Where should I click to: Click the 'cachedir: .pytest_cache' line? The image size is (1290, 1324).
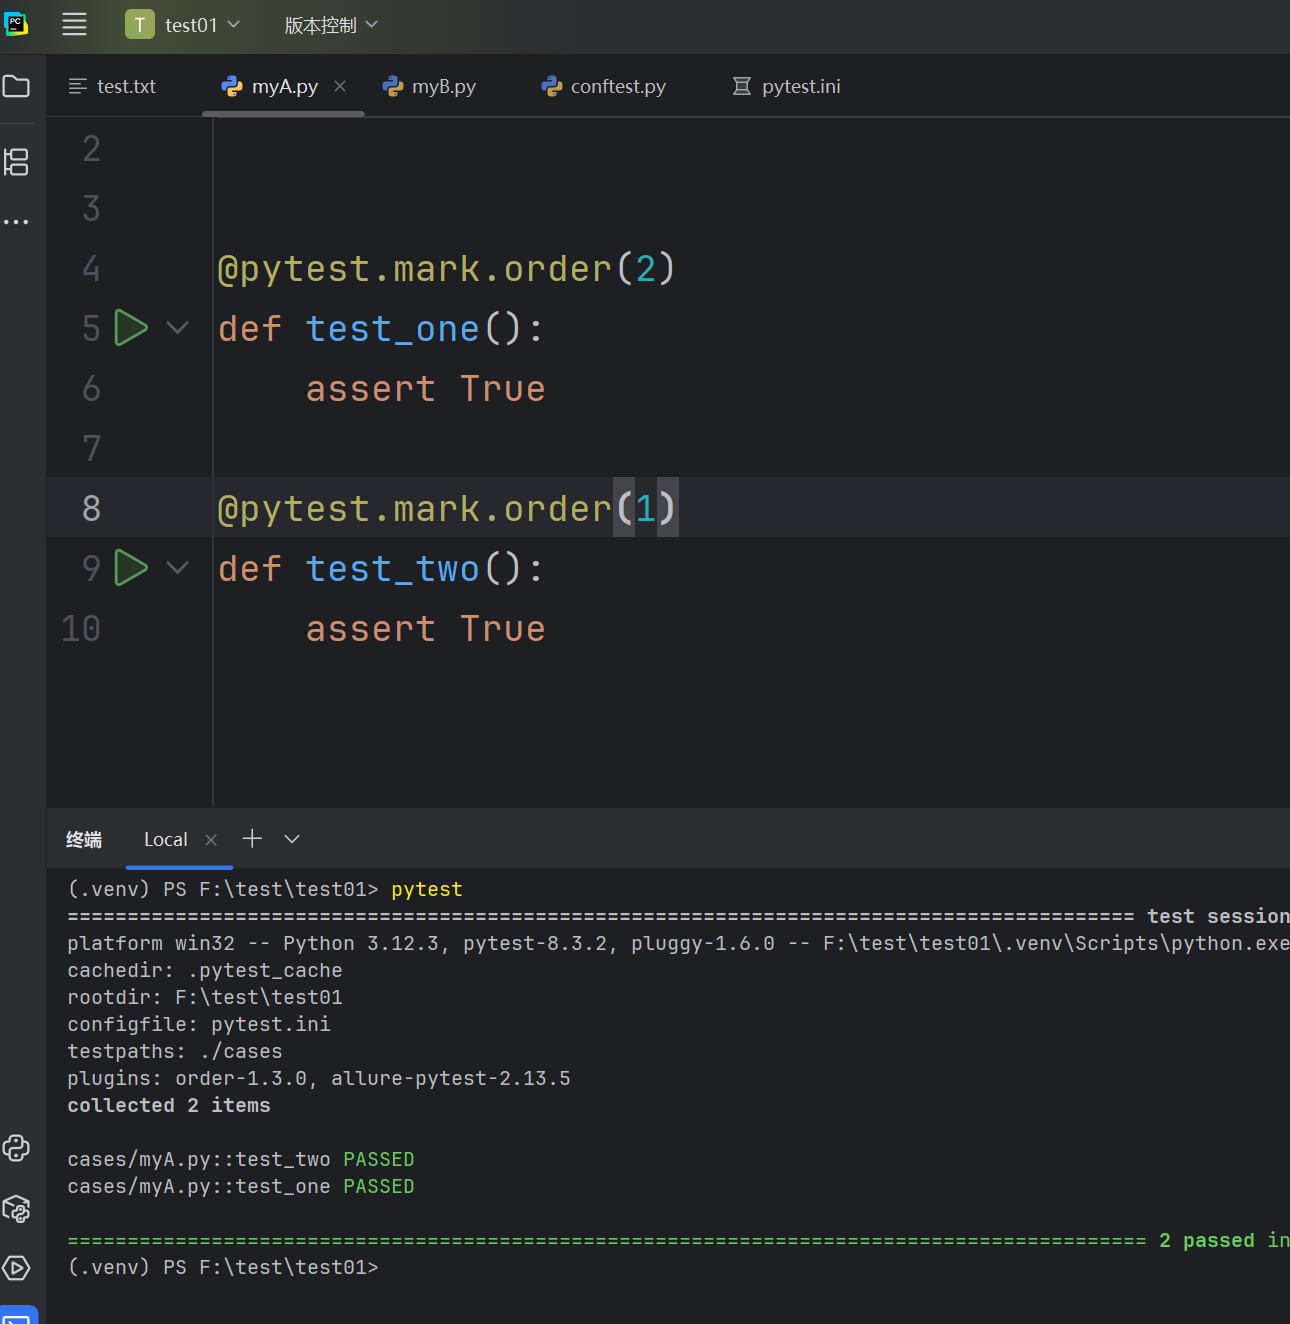tap(205, 970)
